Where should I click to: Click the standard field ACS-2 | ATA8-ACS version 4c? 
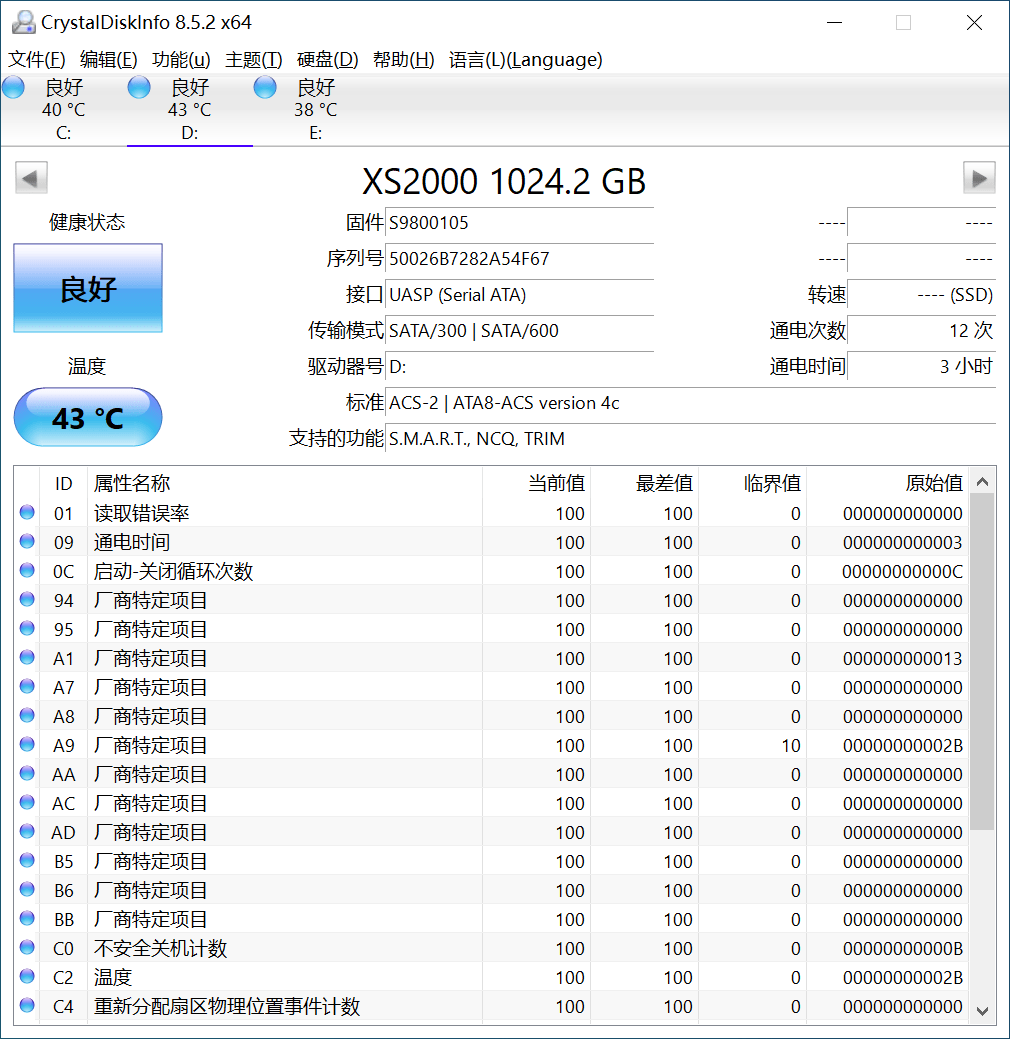point(691,402)
